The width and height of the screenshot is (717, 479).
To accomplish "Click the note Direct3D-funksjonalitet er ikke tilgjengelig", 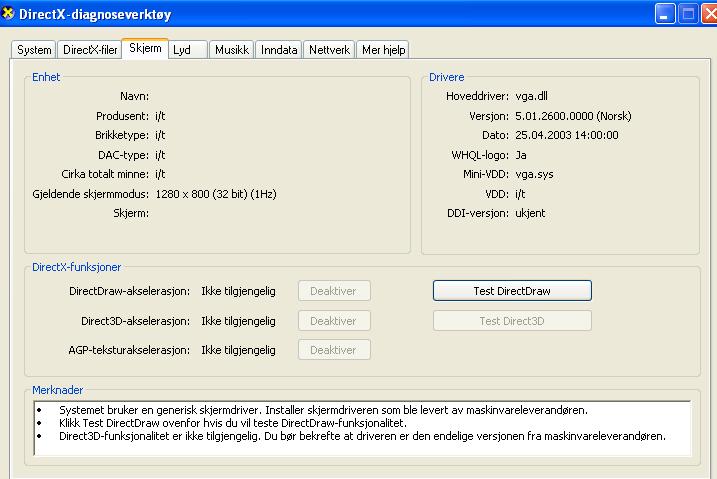I will tap(362, 436).
